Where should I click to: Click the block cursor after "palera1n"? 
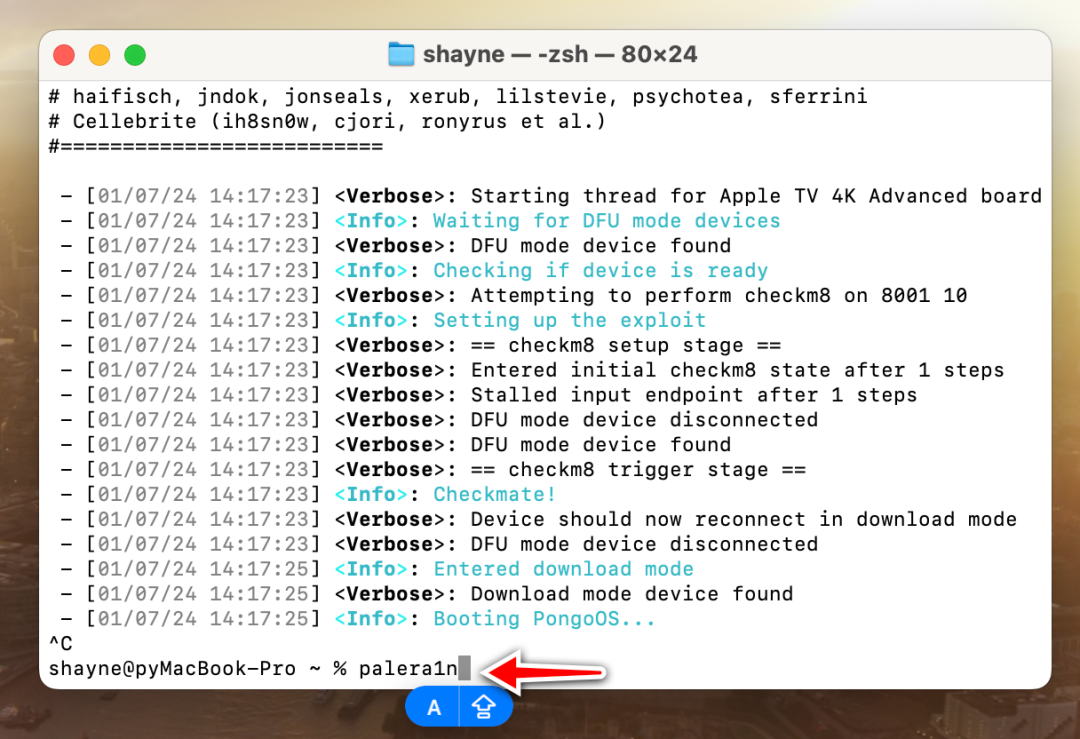(x=465, y=668)
